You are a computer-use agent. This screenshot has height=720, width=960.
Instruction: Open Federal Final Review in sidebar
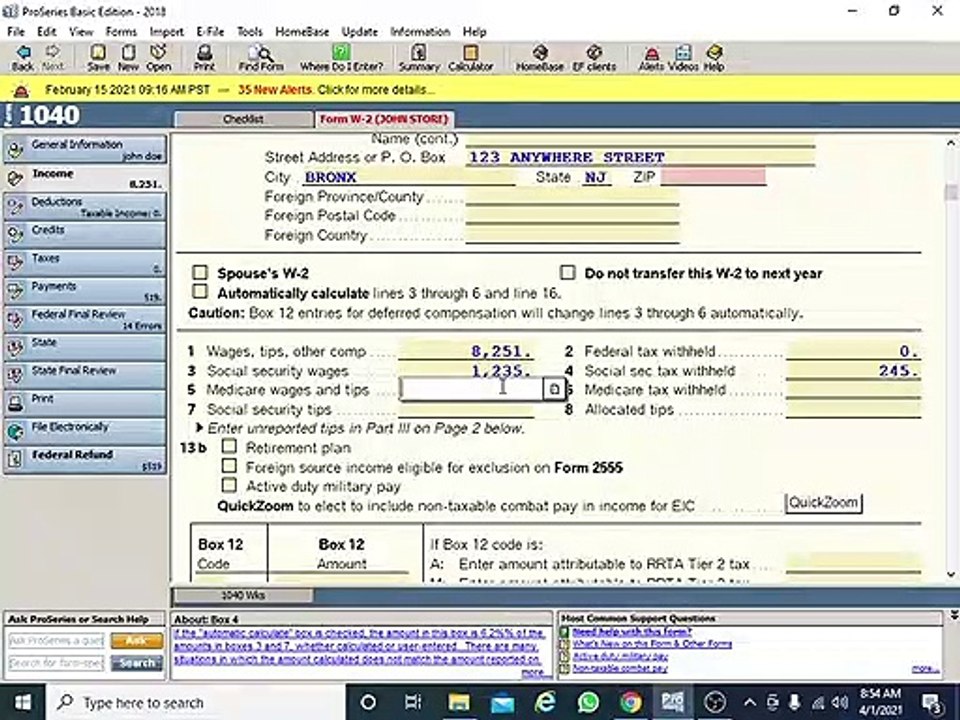(x=85, y=319)
